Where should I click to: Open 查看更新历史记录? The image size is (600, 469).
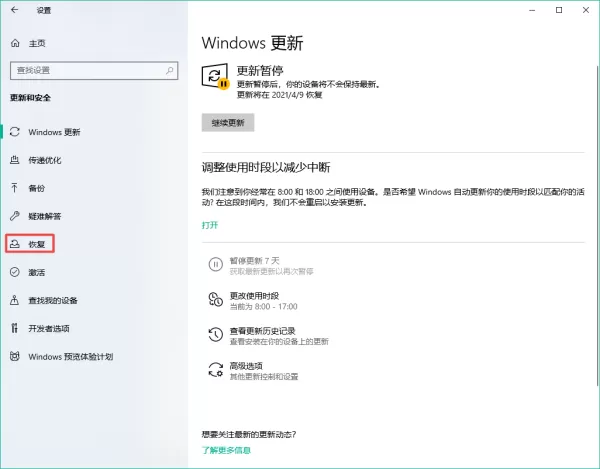point(262,331)
